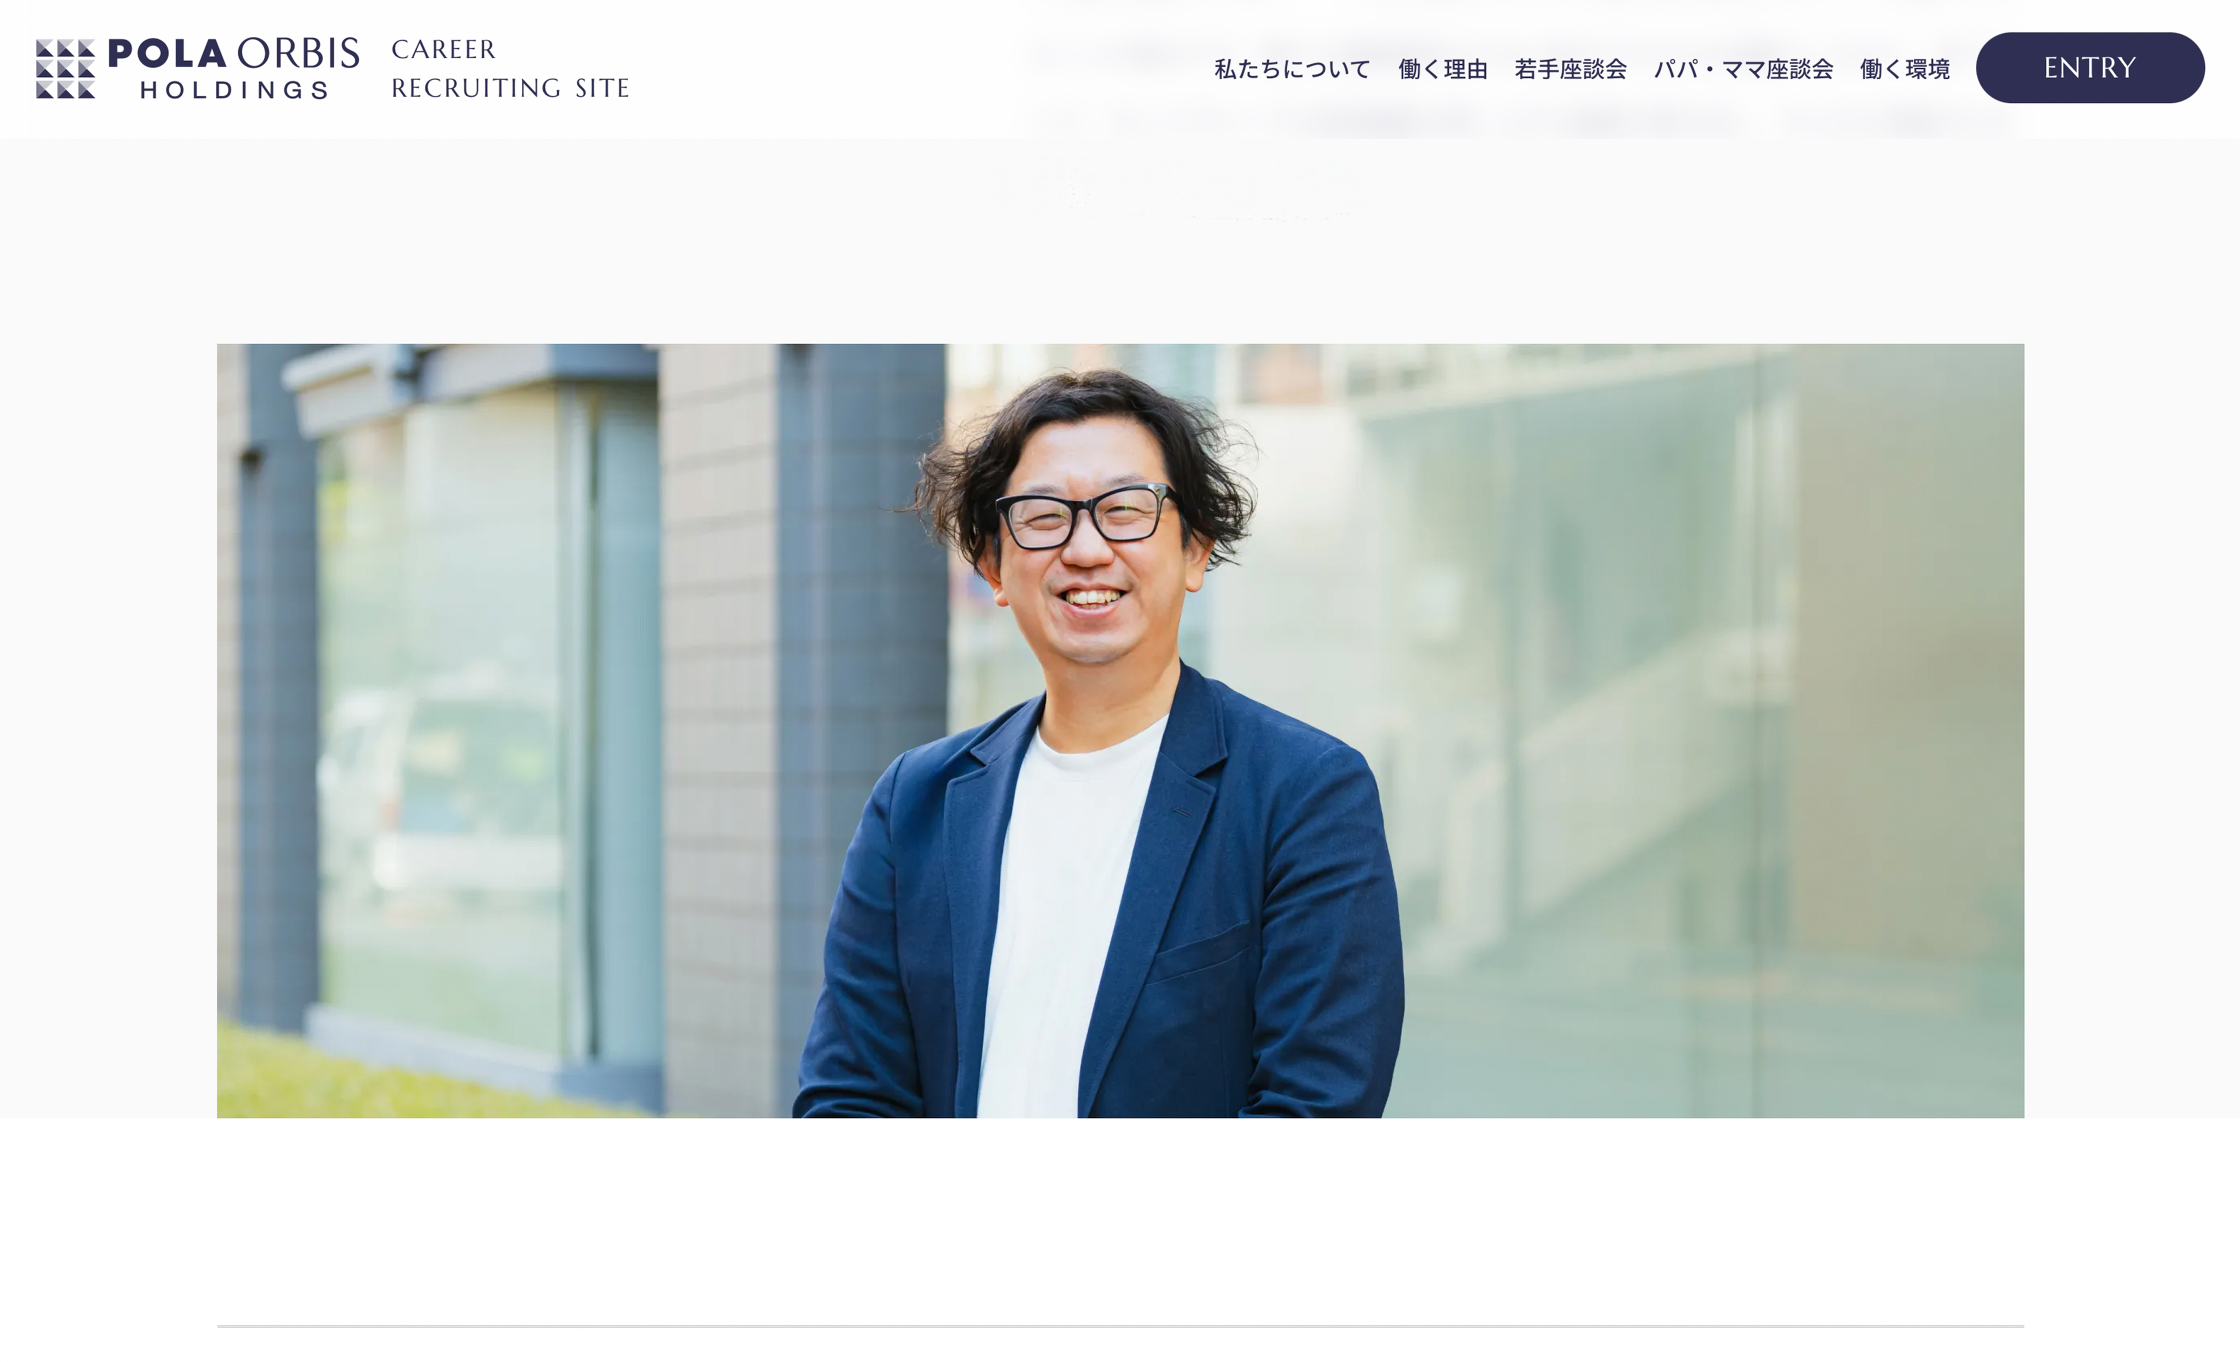Click the POLA ORBIS triangle mosaic logo mark
Viewport: 2240px width, 1362px height.
pos(66,69)
